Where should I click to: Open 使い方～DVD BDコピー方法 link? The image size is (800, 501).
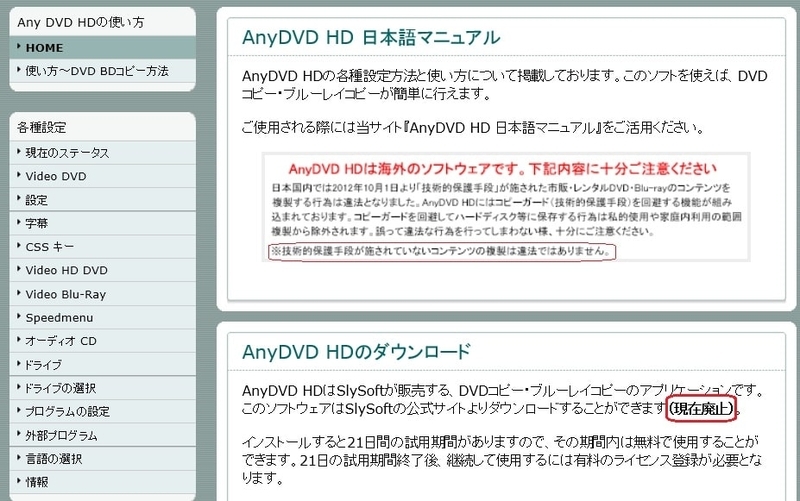pyautogui.click(x=102, y=71)
